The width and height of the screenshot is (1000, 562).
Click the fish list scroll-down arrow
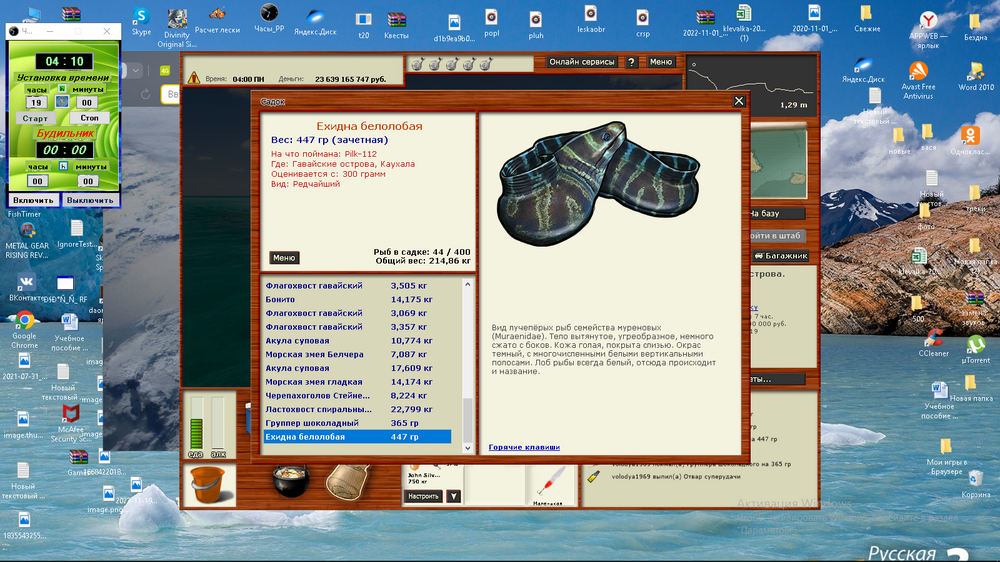[x=467, y=448]
